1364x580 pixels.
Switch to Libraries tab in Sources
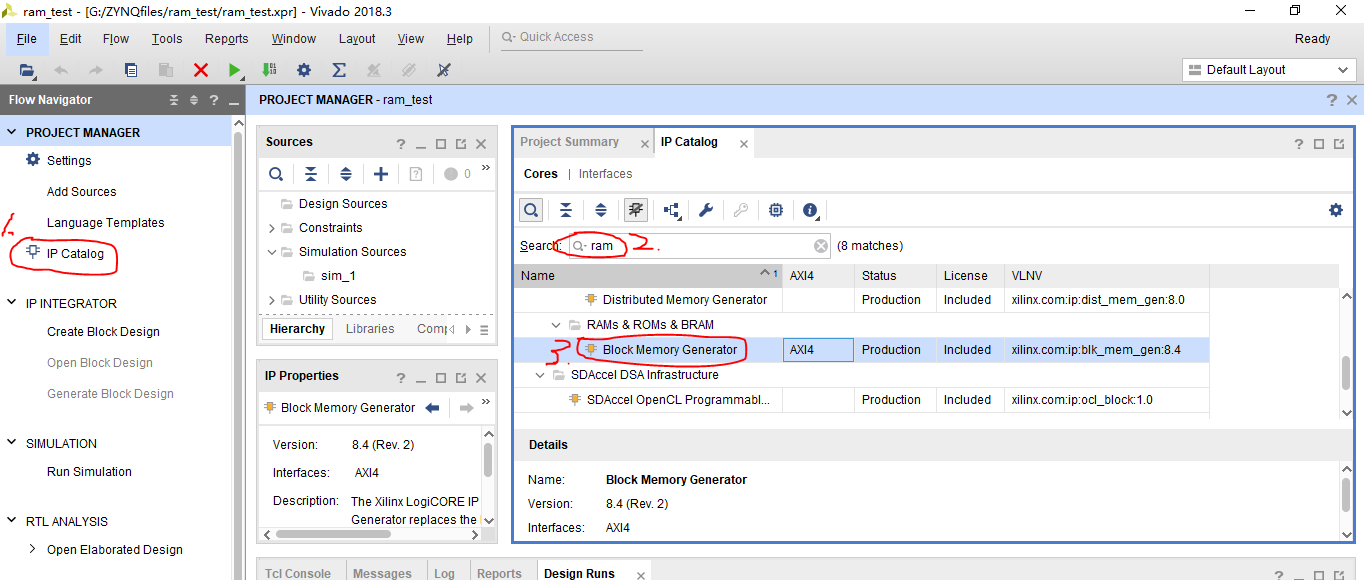(370, 329)
